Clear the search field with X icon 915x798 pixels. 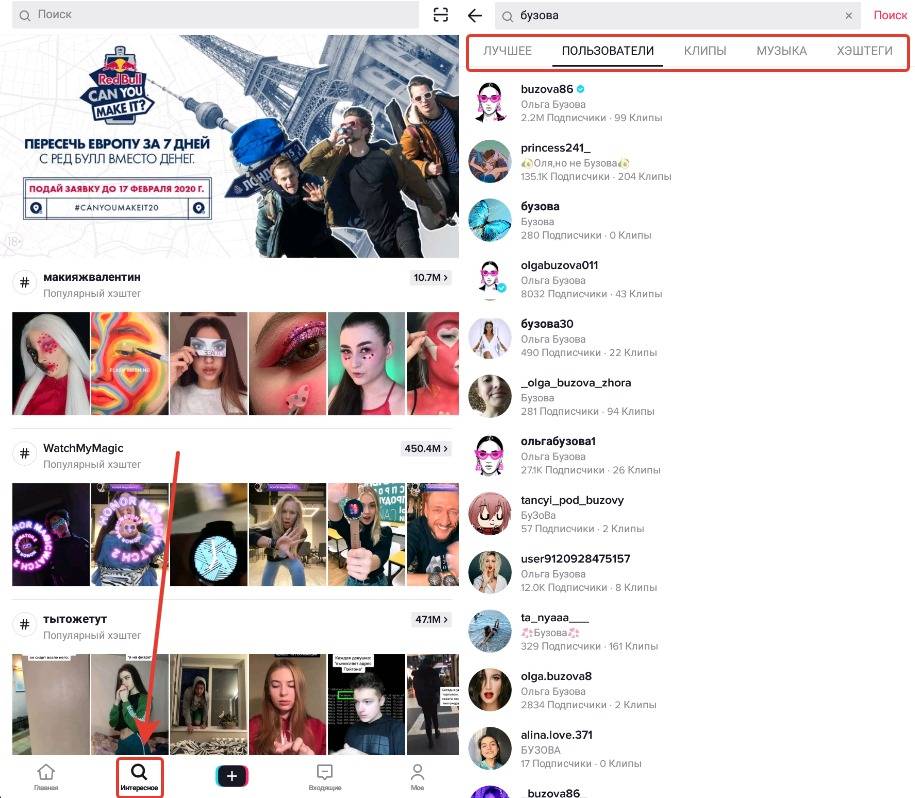(x=849, y=16)
